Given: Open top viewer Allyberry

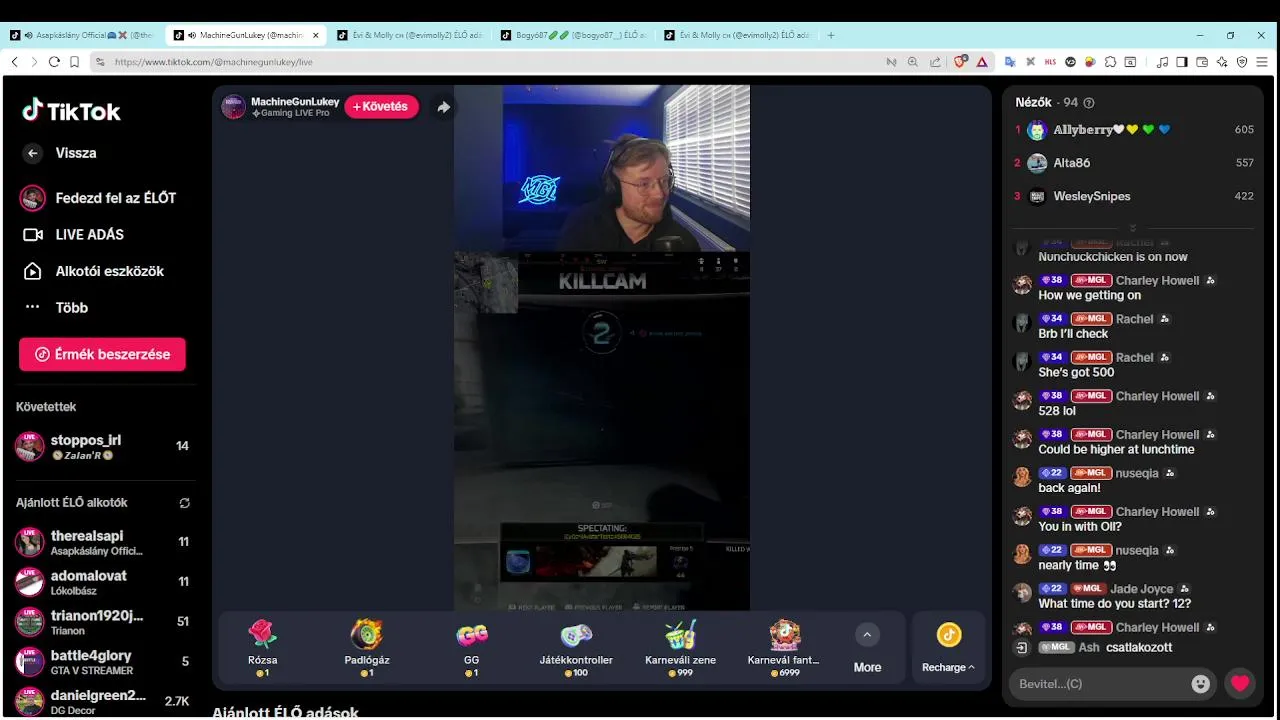Looking at the screenshot, I should tap(1134, 130).
